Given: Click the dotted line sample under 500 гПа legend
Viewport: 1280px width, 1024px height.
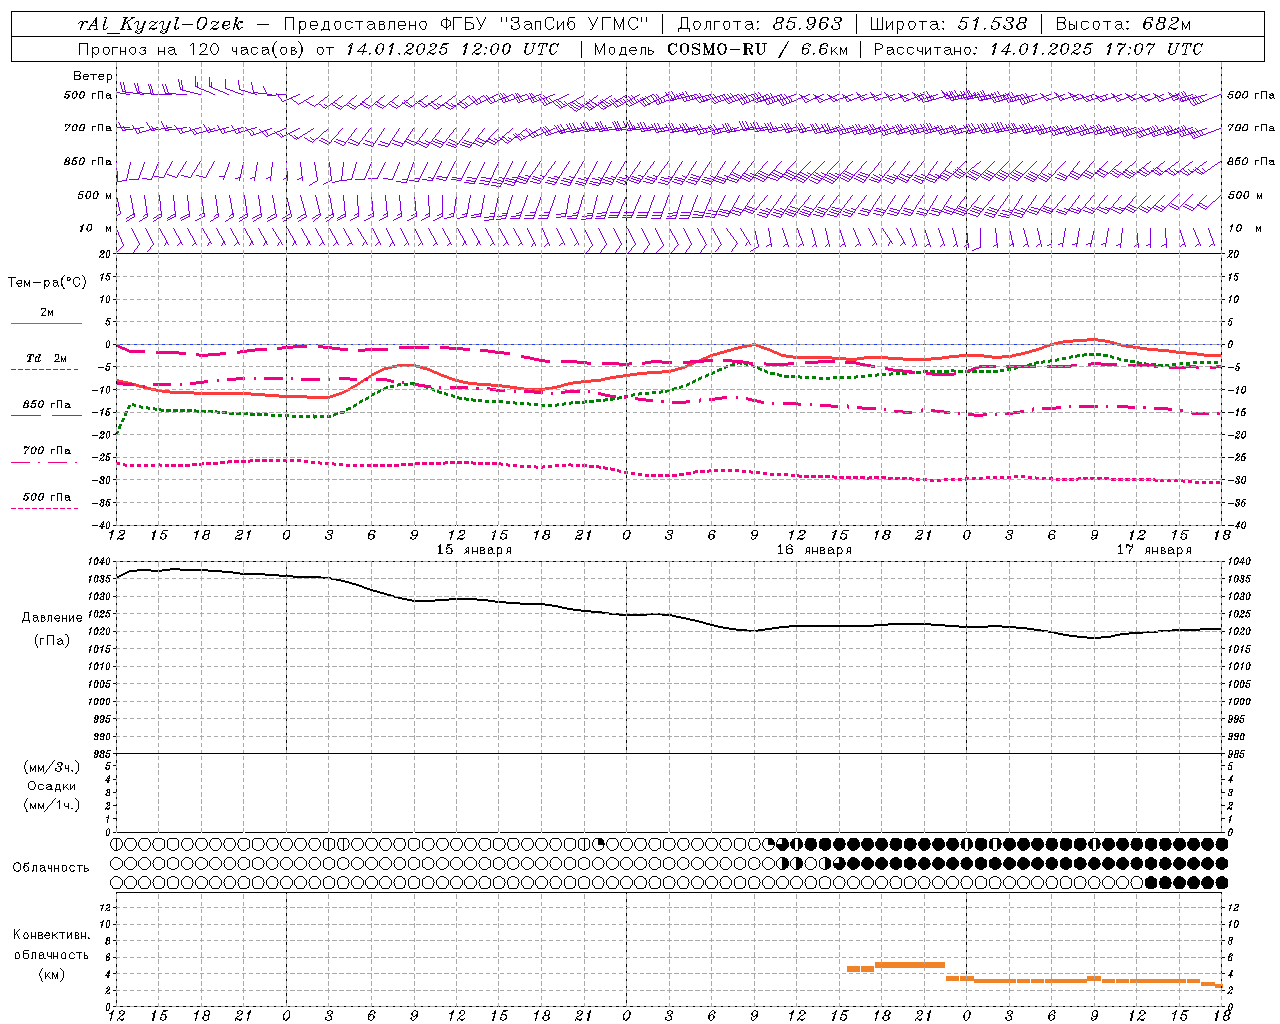Looking at the screenshot, I should pos(46,508).
